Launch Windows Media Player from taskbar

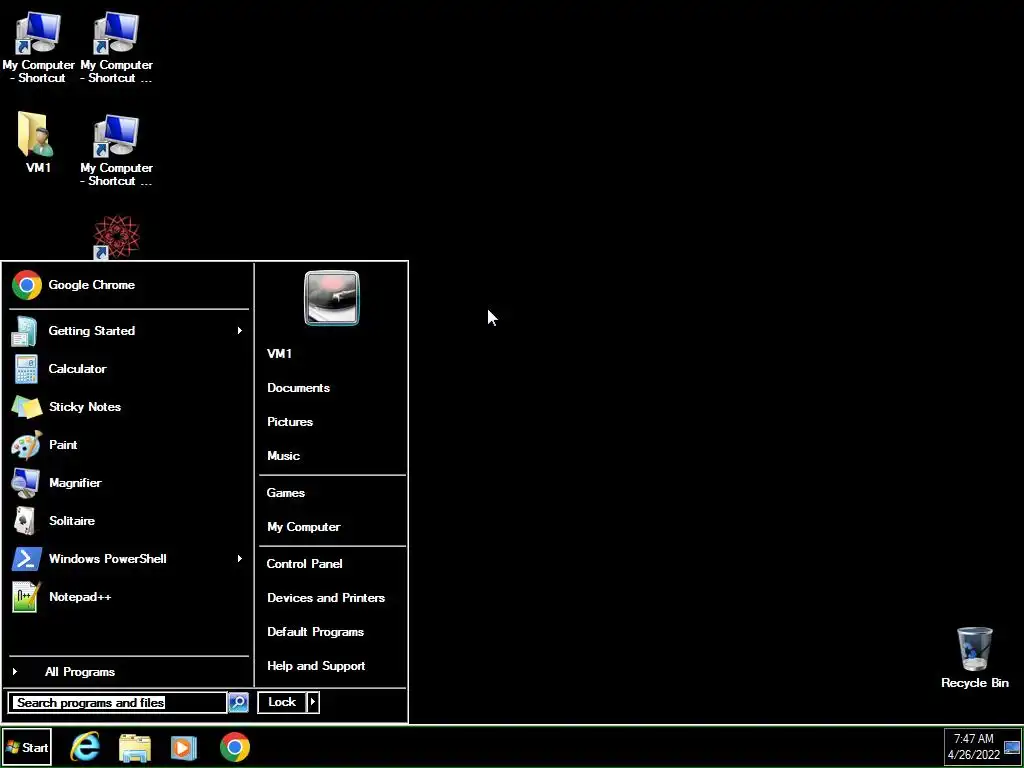[x=184, y=748]
